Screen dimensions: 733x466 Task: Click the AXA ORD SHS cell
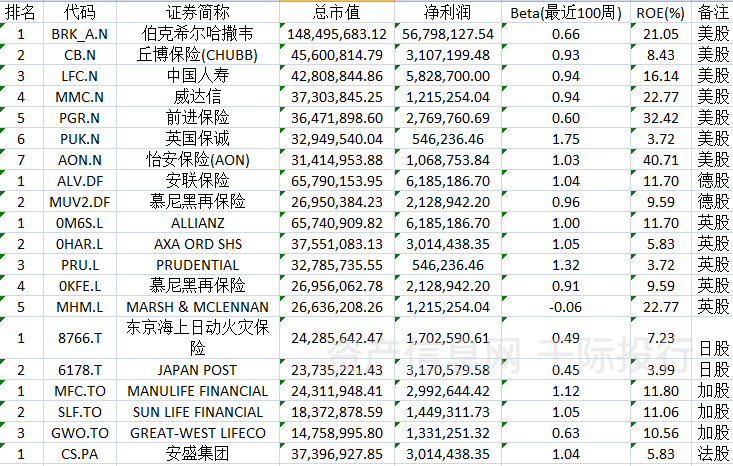point(198,244)
